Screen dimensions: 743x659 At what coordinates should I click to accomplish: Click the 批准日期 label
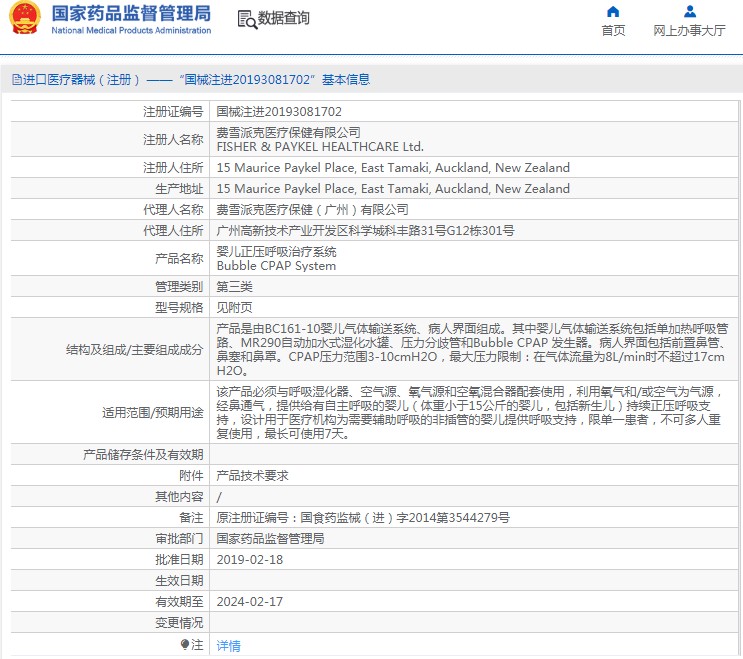(x=179, y=560)
